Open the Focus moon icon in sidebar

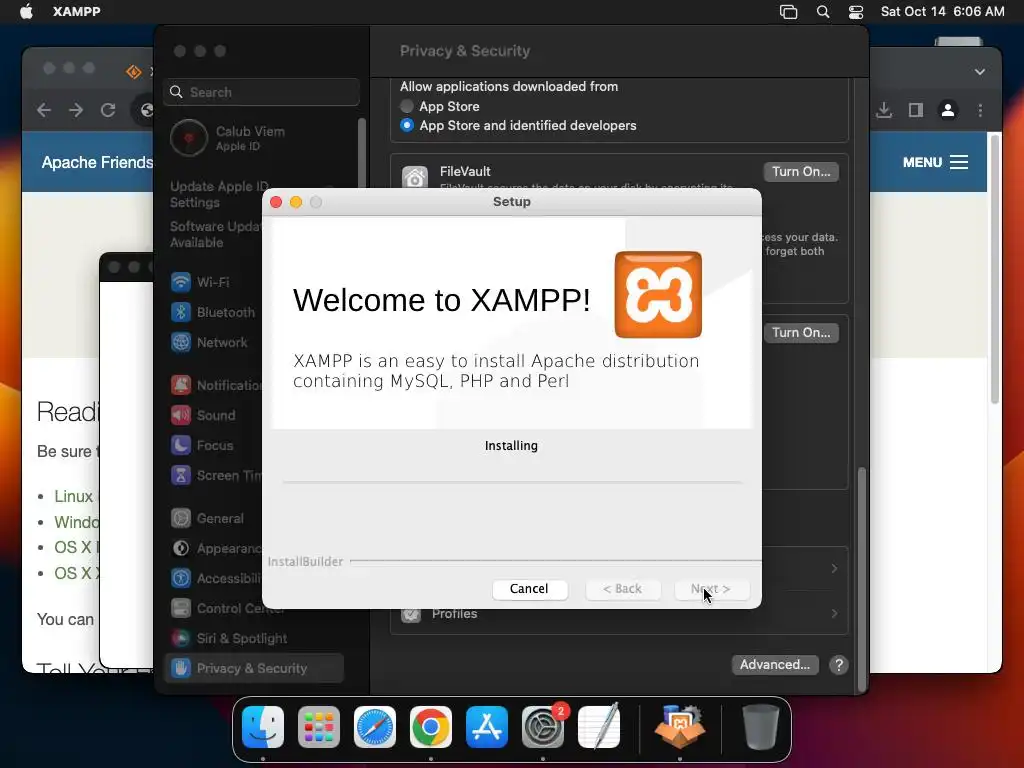pyautogui.click(x=181, y=445)
